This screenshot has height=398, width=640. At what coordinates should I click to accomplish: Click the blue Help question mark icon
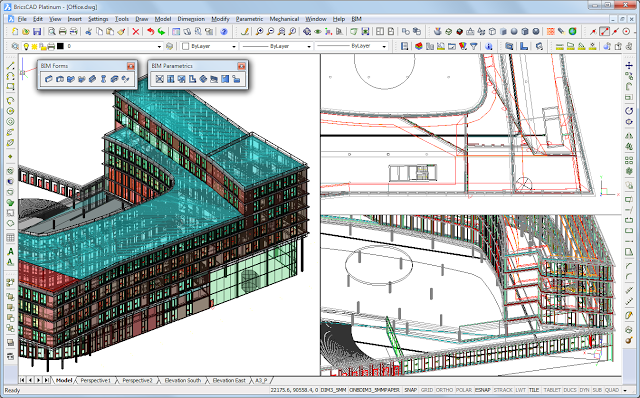[223, 31]
